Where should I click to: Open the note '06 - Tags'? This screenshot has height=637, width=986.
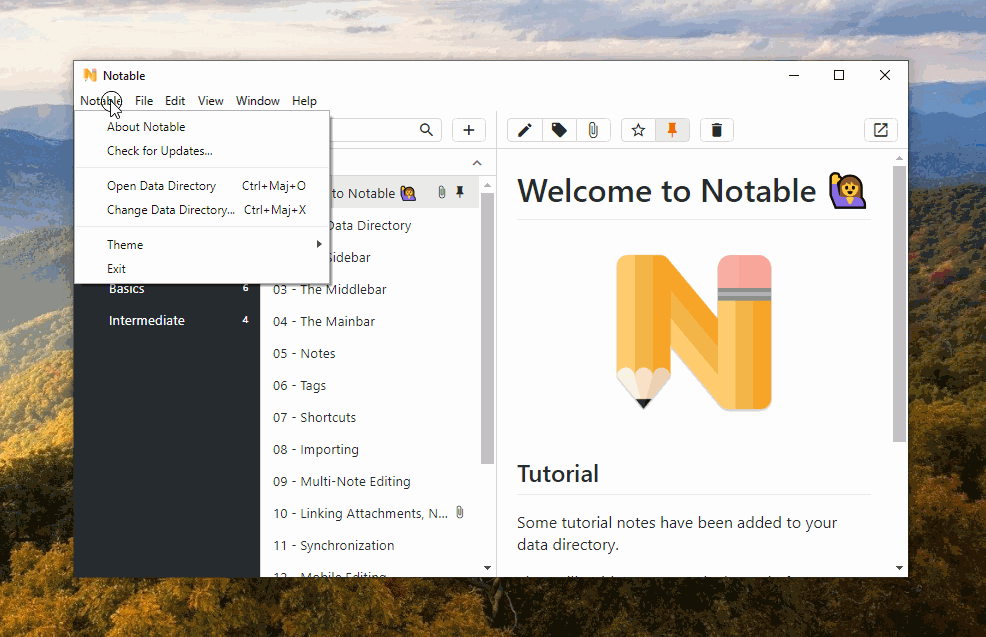(x=370, y=385)
